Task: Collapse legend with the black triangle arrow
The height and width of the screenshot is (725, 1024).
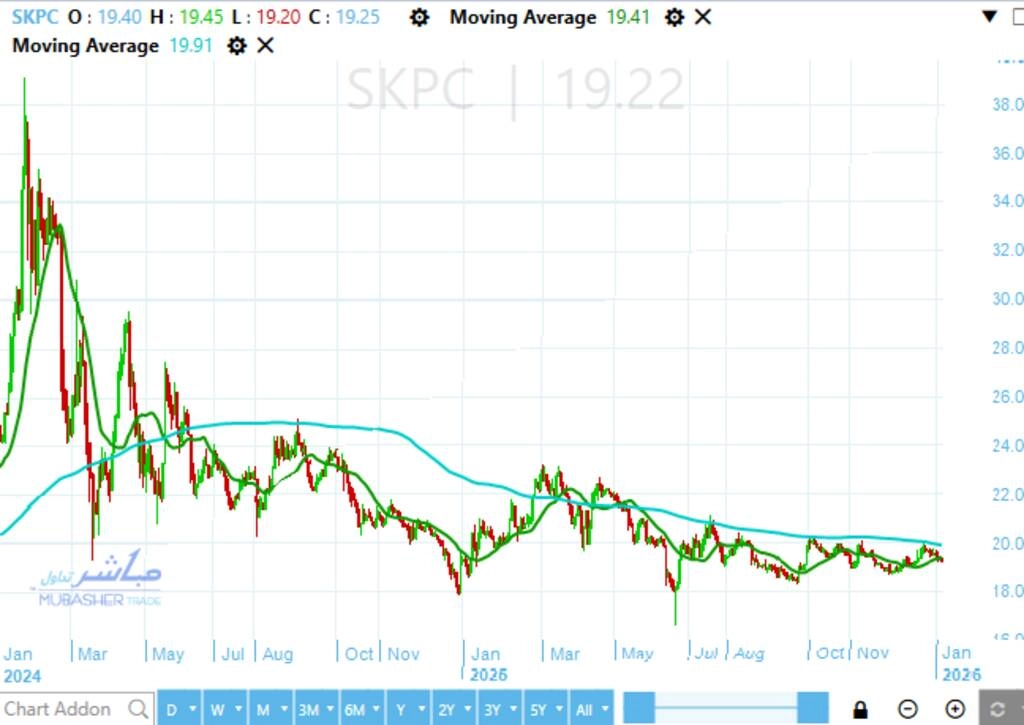Action: [989, 16]
